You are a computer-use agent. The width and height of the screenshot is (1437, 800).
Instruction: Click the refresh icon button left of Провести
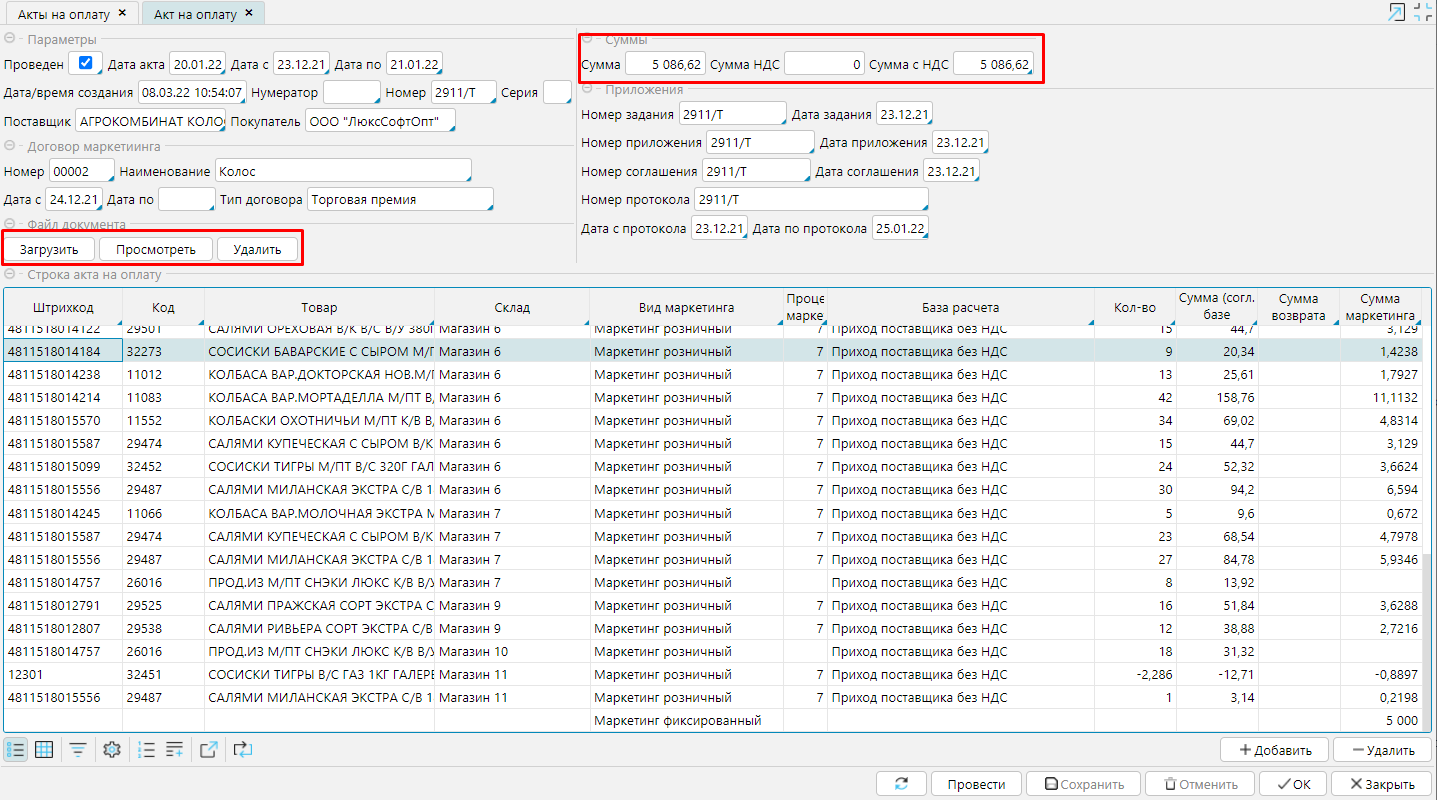pos(902,784)
